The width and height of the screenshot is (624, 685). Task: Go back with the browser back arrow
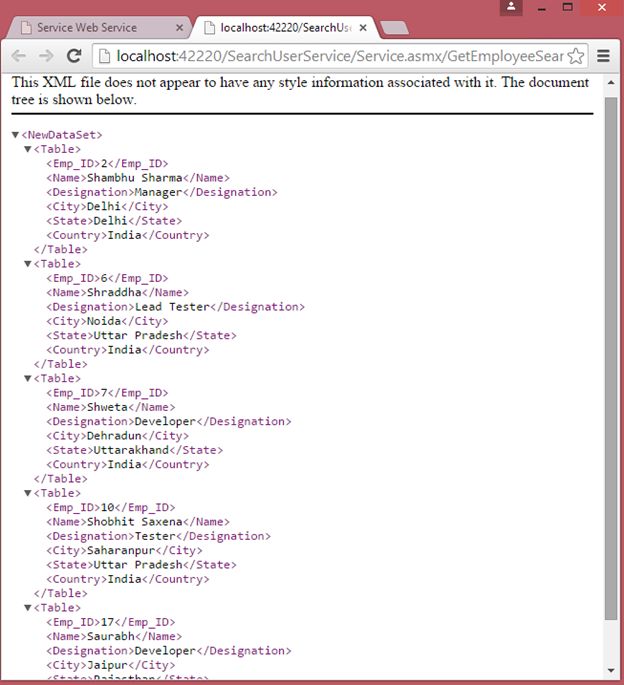point(18,56)
